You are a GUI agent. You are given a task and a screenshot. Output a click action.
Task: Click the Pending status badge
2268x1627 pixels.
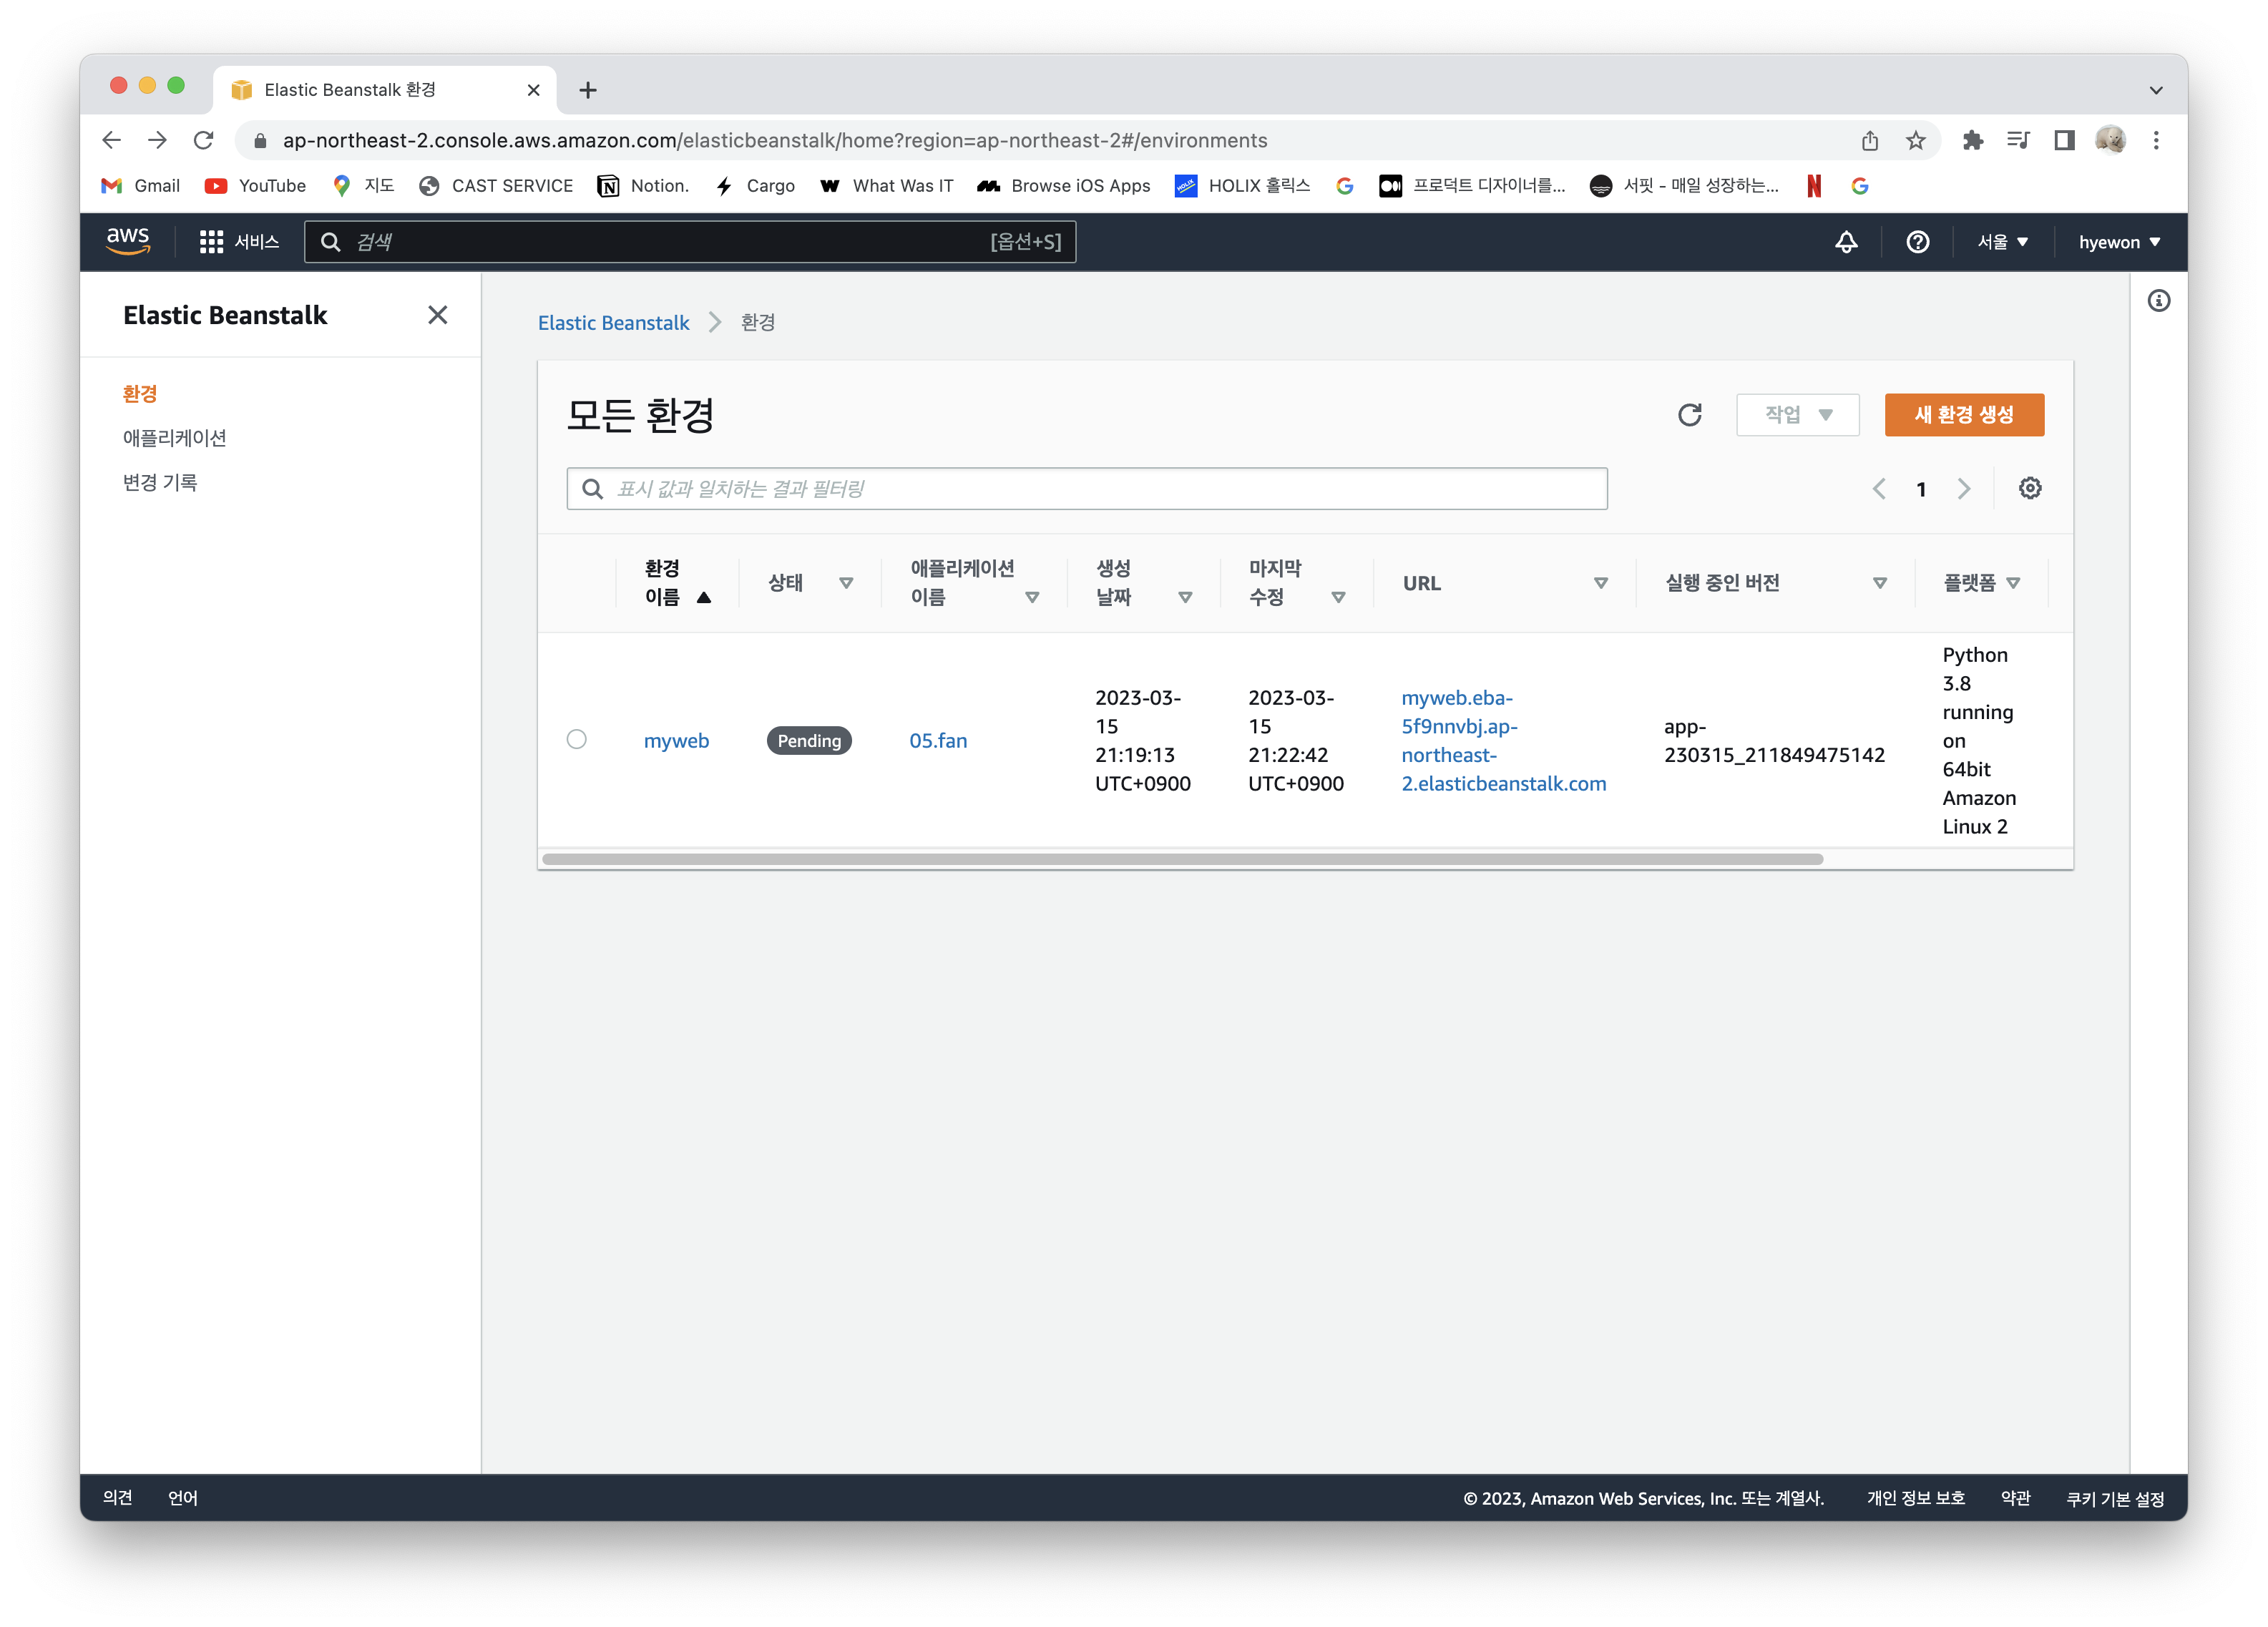pyautogui.click(x=809, y=741)
